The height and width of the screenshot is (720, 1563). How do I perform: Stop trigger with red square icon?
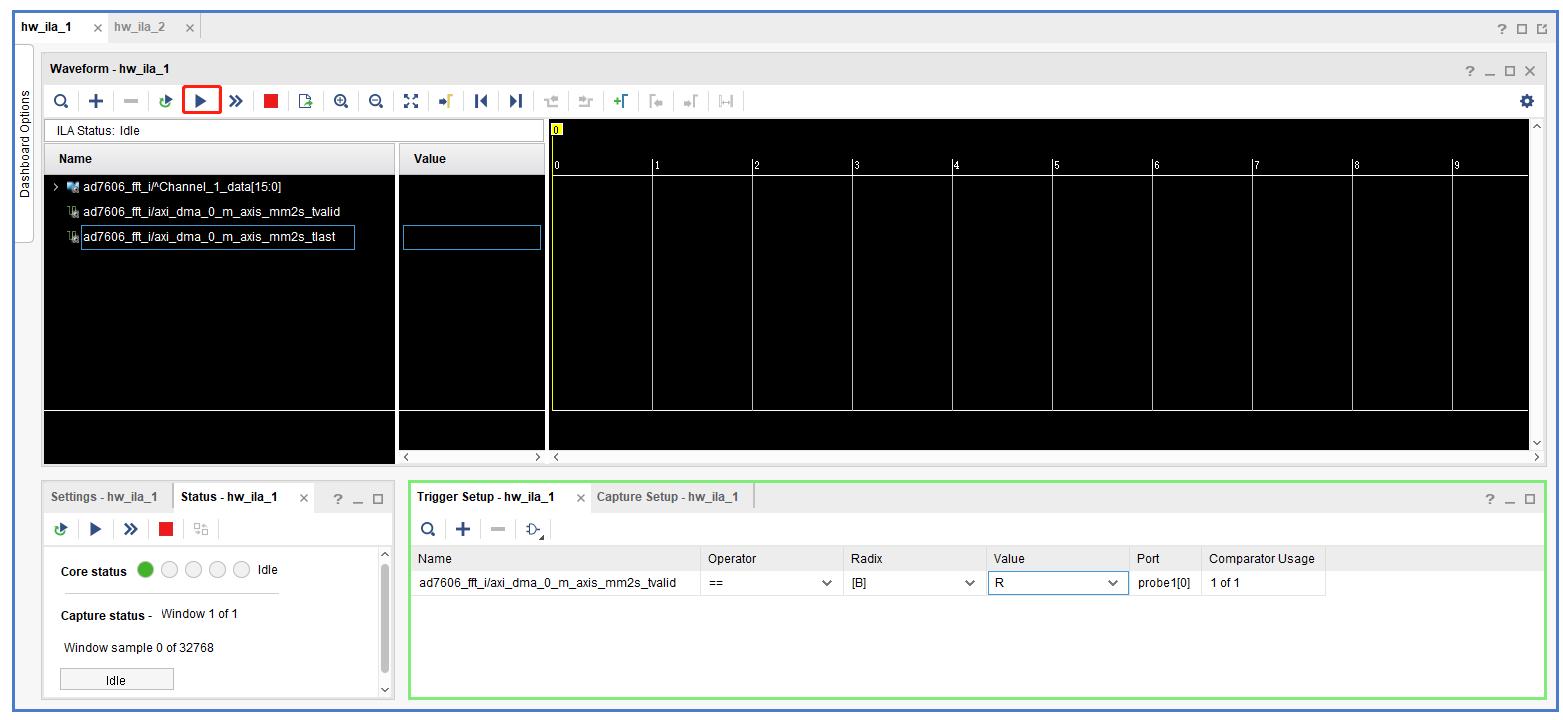pos(270,101)
